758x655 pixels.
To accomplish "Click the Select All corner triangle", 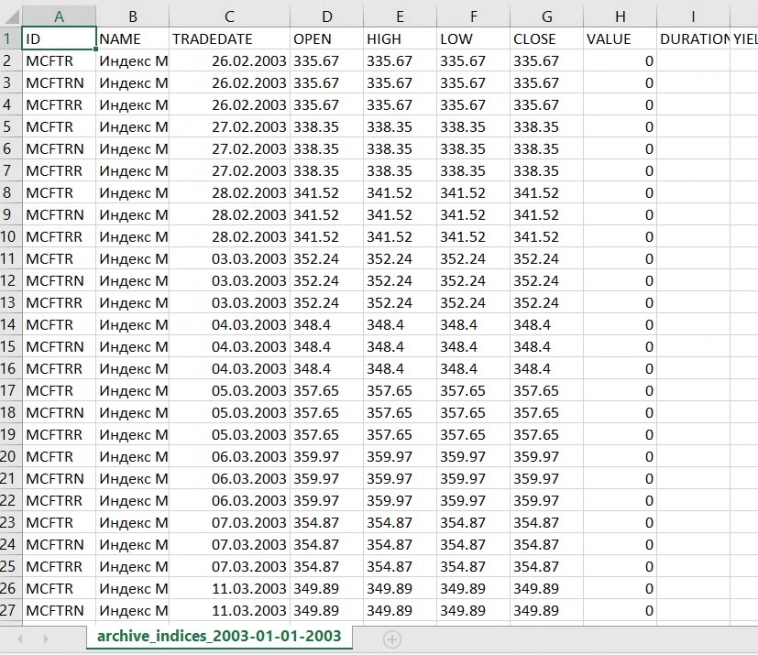I will pyautogui.click(x=10, y=16).
